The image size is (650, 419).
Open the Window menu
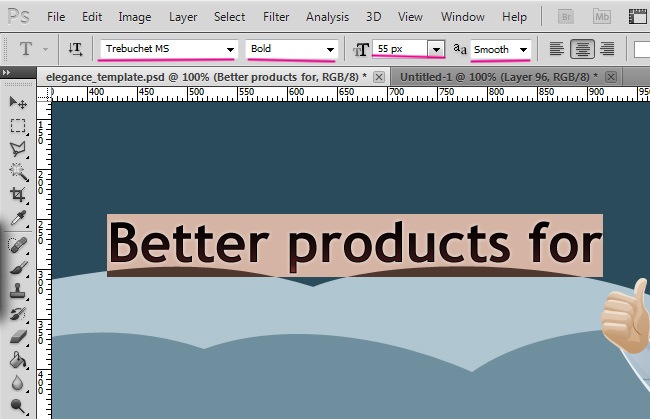463,17
